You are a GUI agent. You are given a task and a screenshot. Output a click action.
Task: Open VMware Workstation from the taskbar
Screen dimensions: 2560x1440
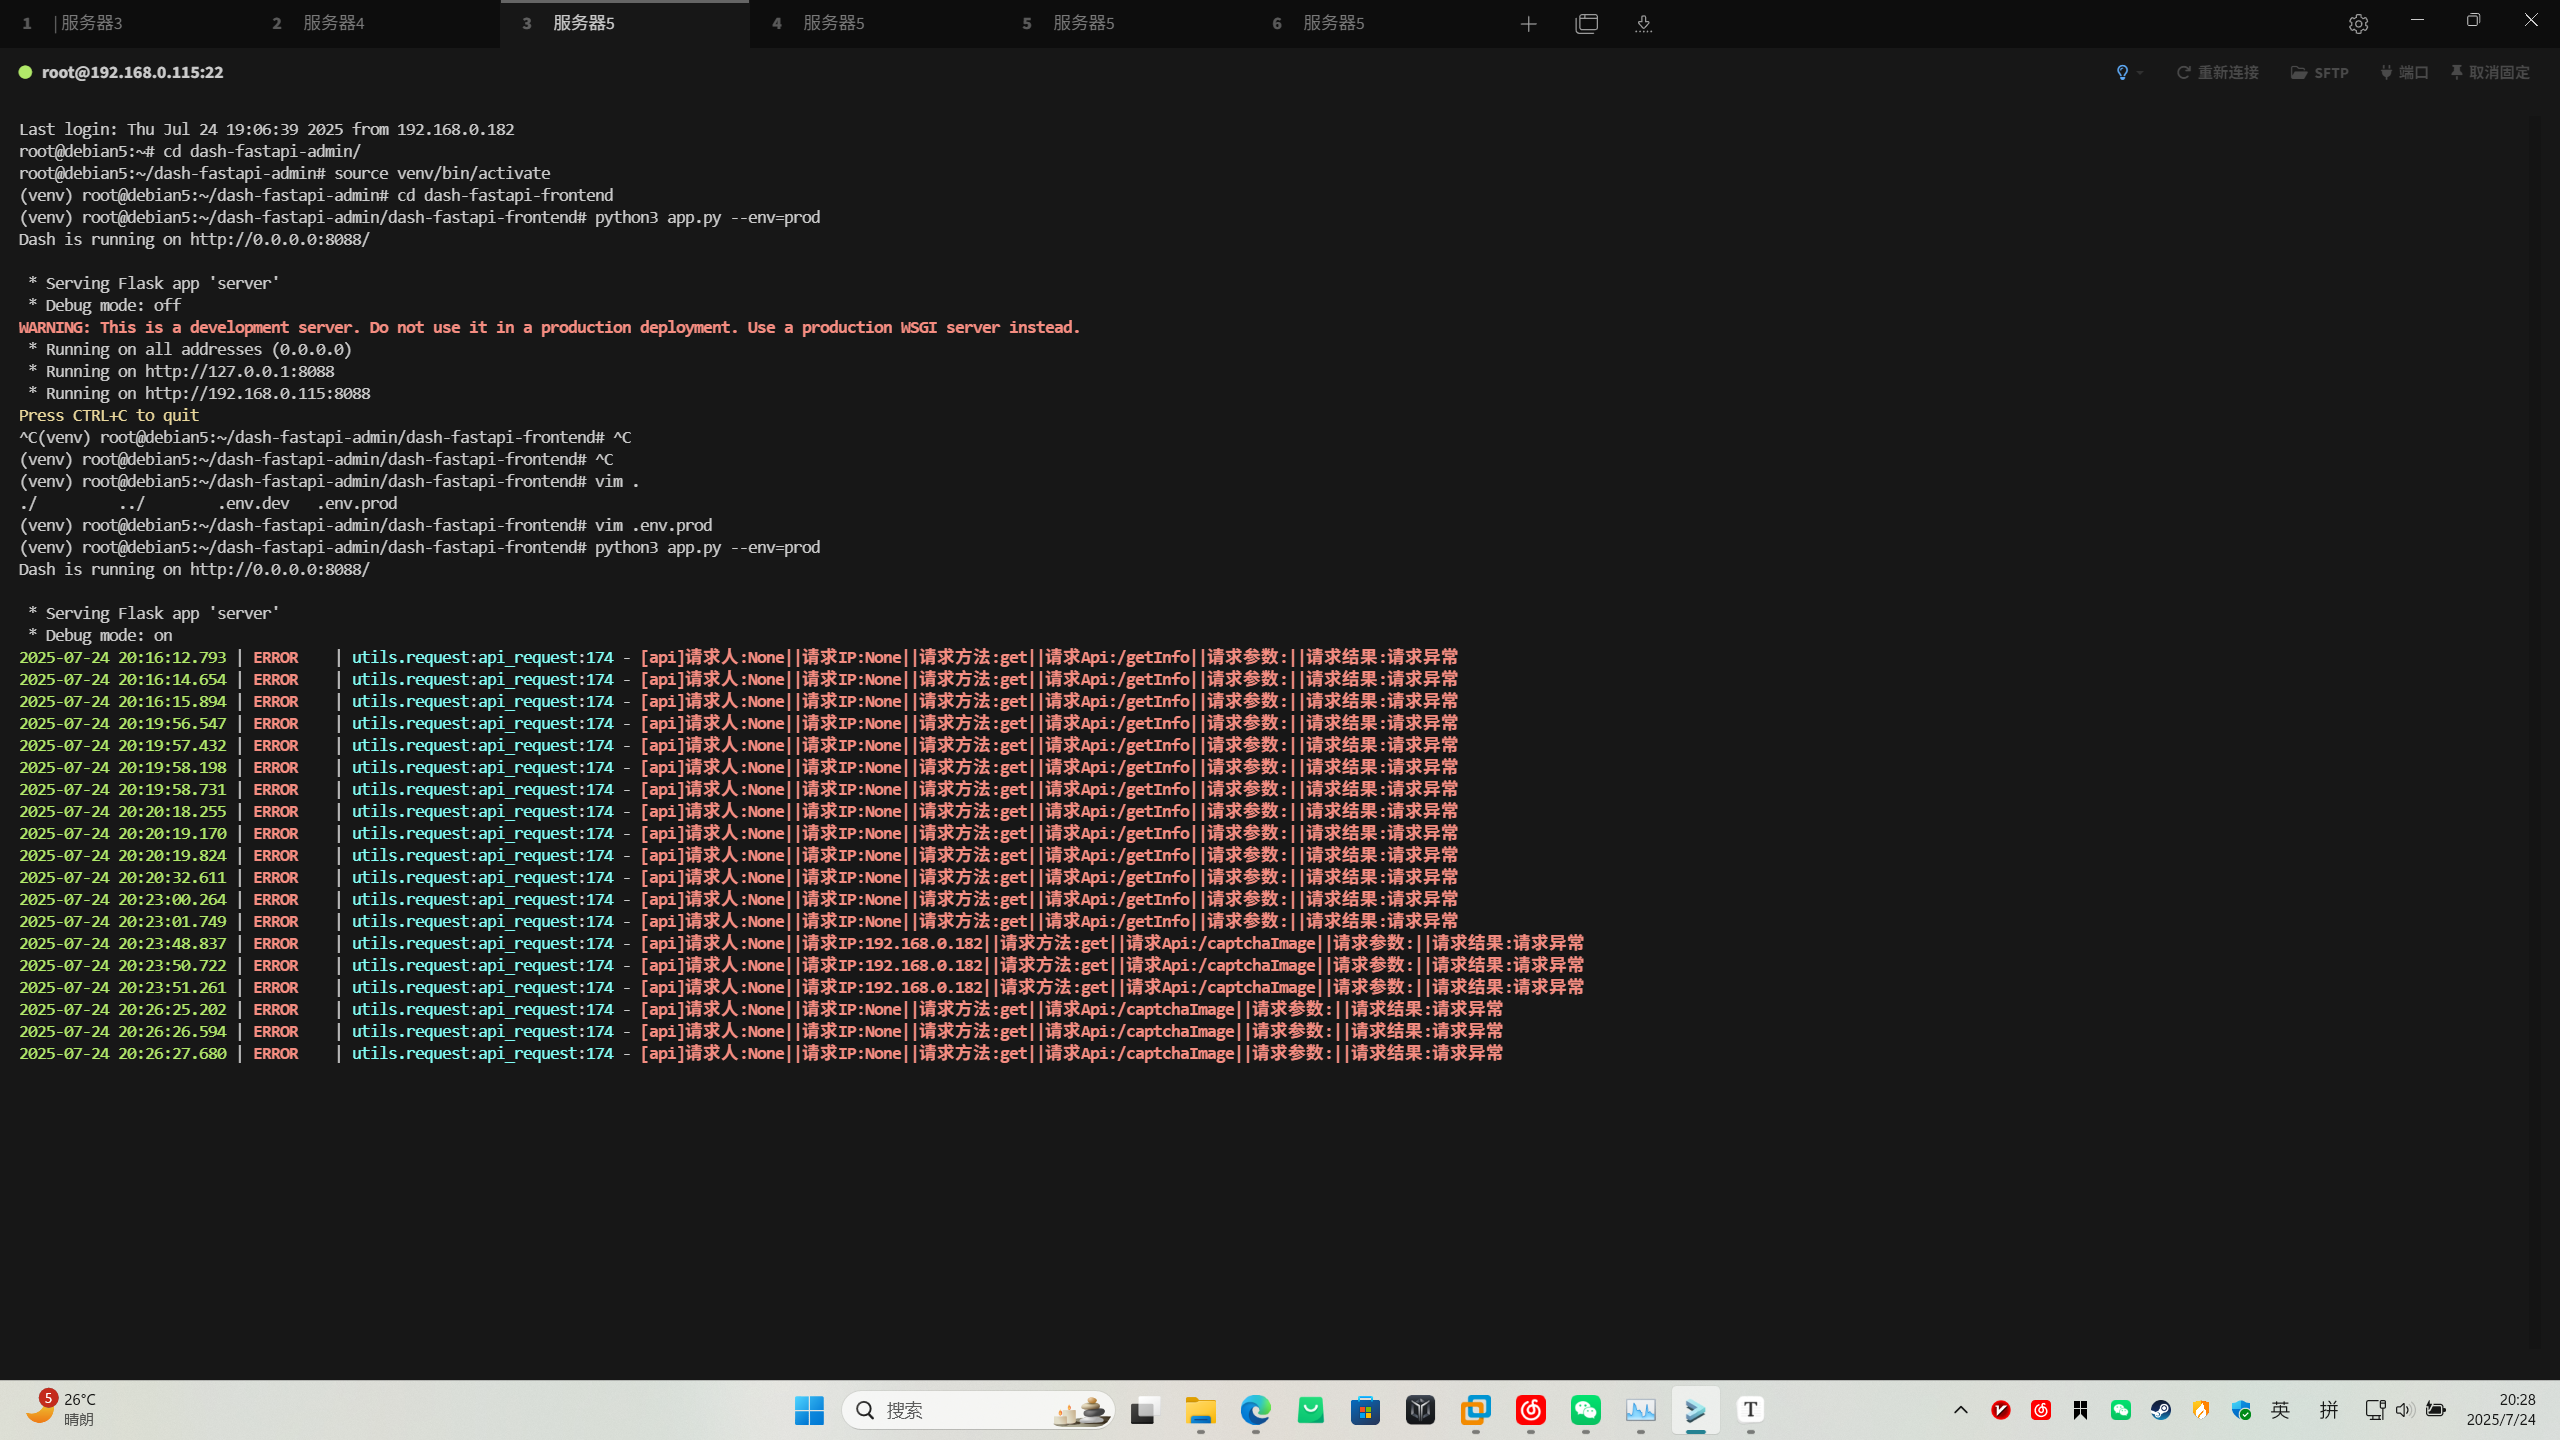[x=1475, y=1410]
